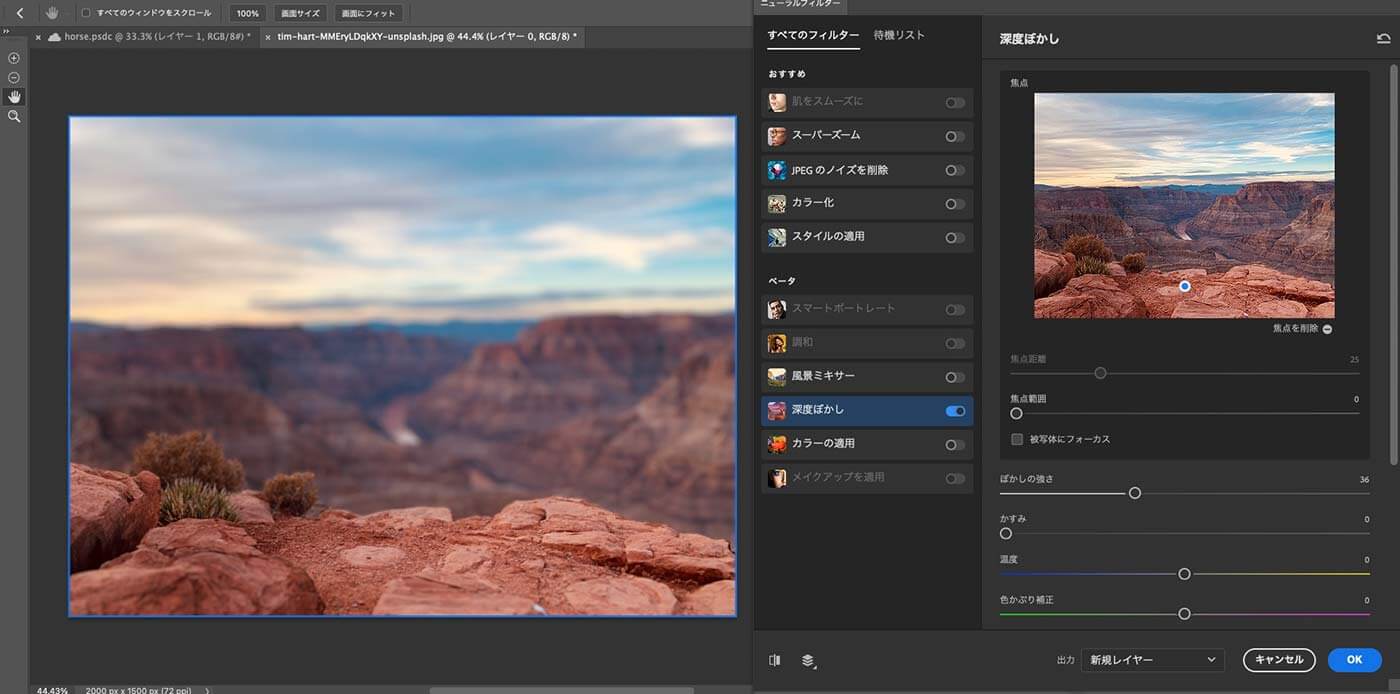Turn on the カラーの適用 toggle
The height and width of the screenshot is (694, 1400).
click(955, 445)
